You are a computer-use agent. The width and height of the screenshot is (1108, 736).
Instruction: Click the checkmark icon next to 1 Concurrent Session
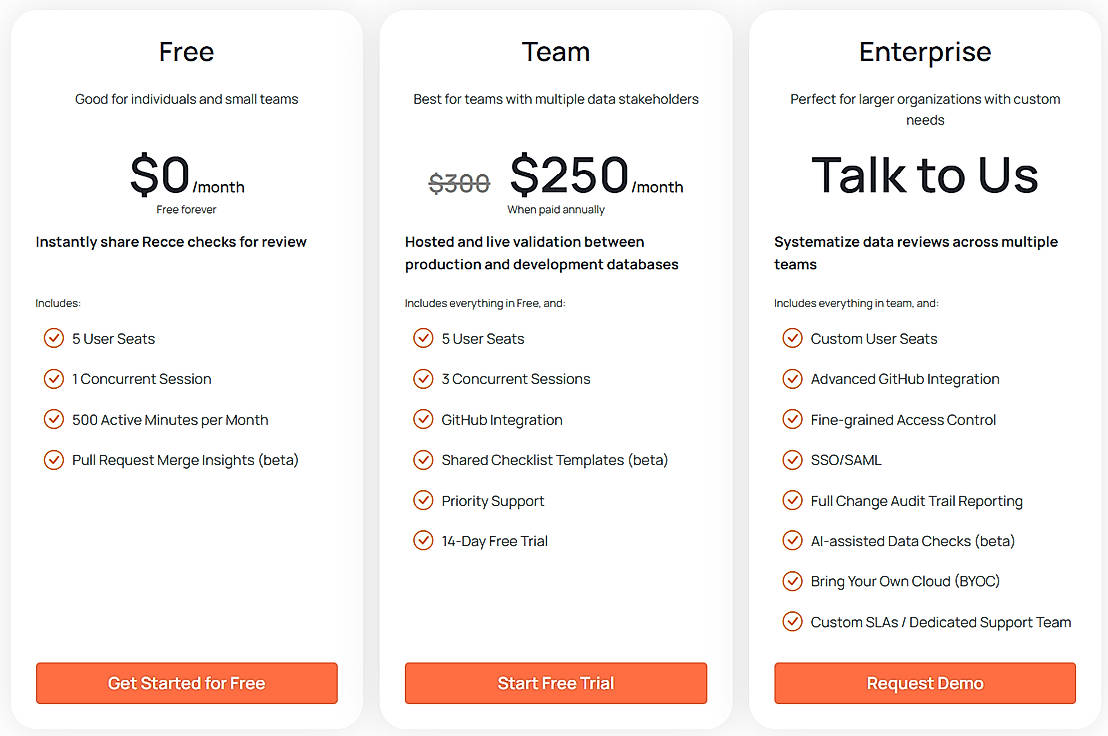(x=54, y=379)
